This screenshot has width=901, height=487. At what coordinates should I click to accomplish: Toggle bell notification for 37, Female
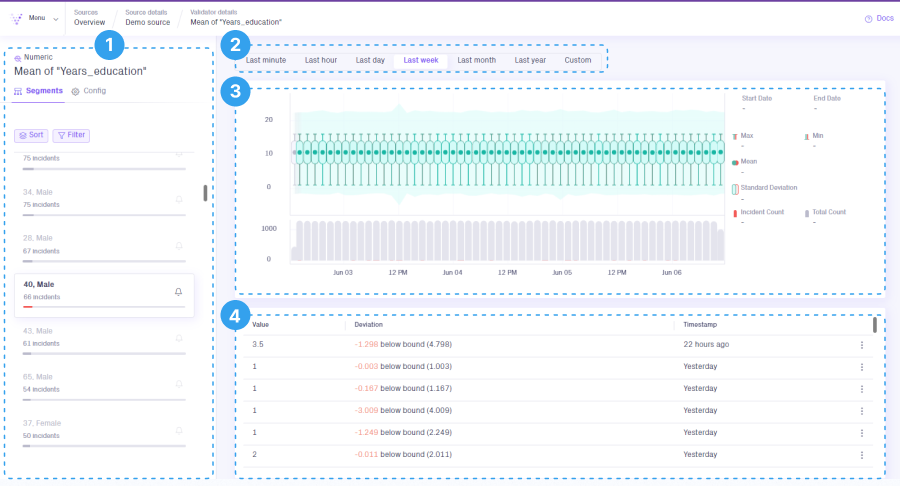tap(179, 430)
